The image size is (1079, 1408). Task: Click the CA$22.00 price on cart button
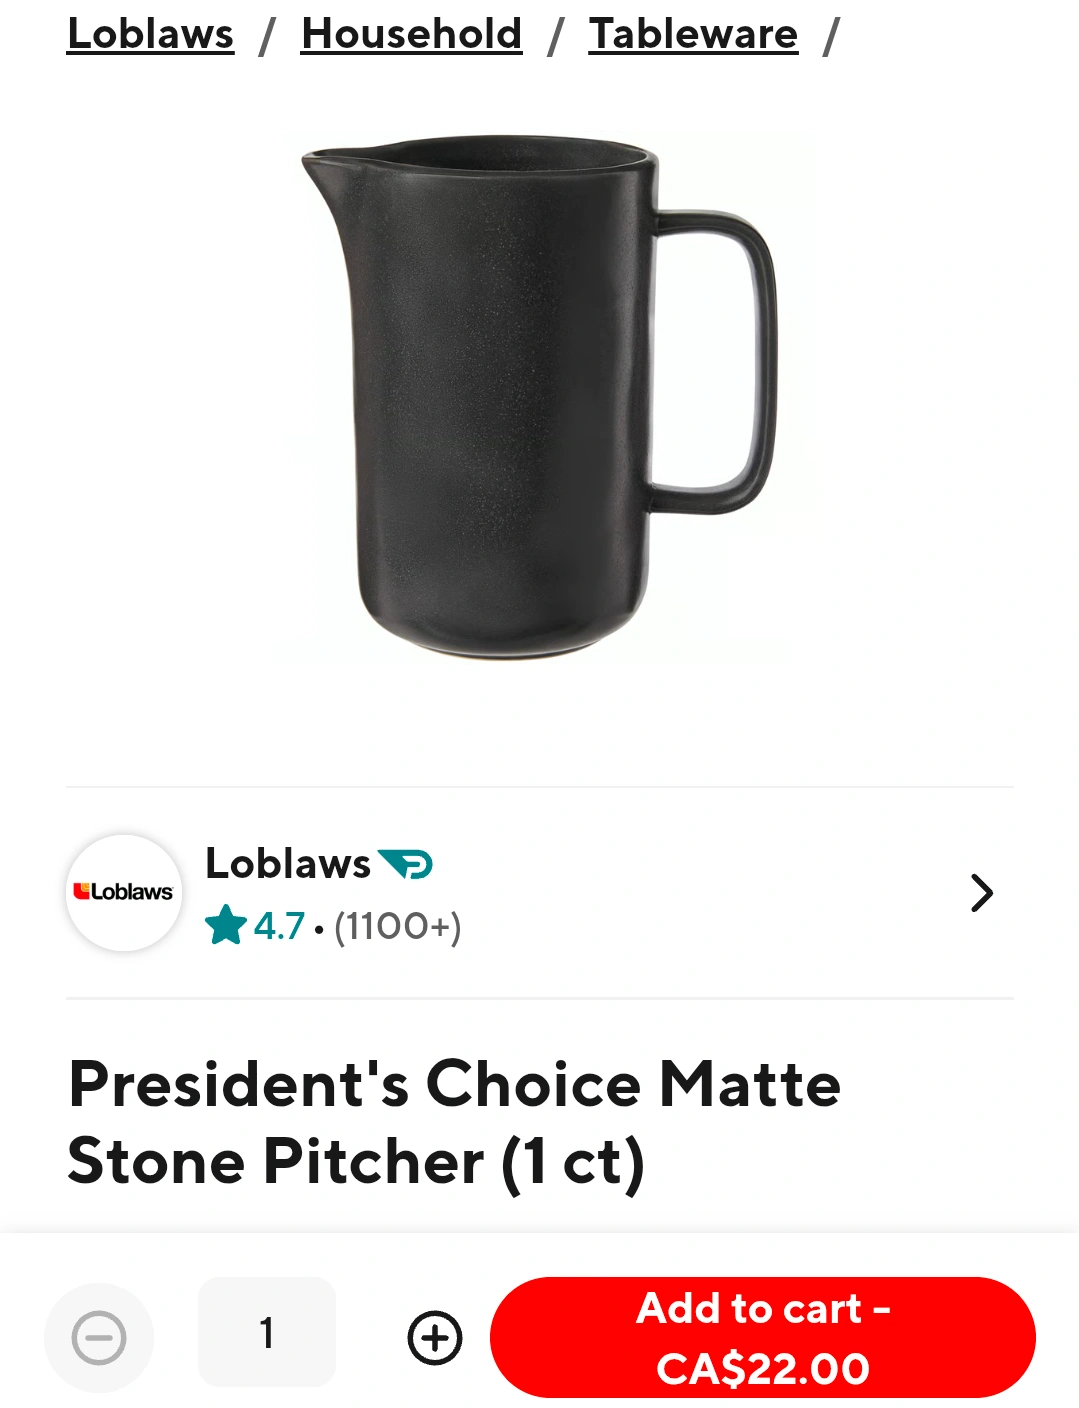tap(763, 1369)
